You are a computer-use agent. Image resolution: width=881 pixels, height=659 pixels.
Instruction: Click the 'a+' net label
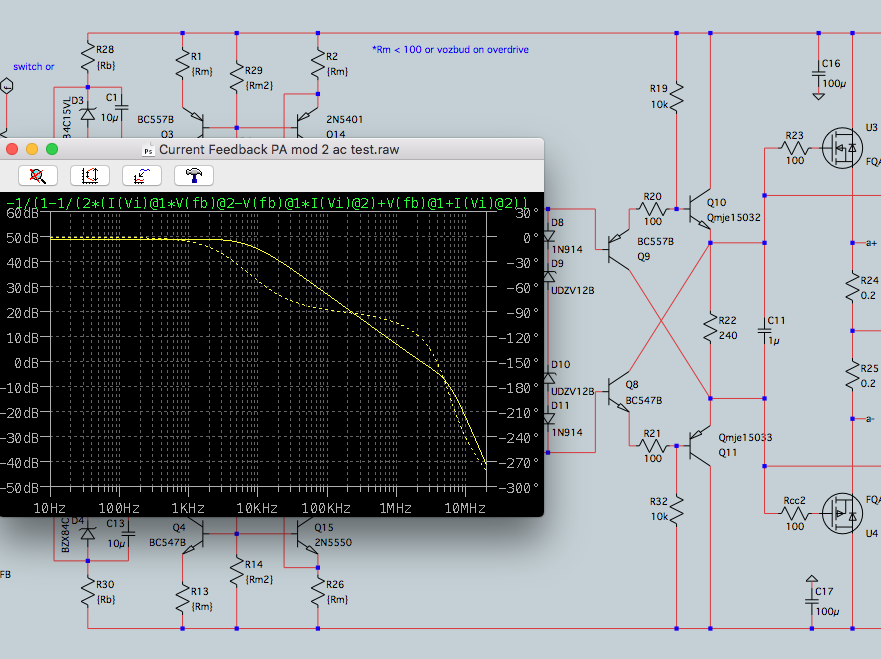pyautogui.click(x=871, y=243)
